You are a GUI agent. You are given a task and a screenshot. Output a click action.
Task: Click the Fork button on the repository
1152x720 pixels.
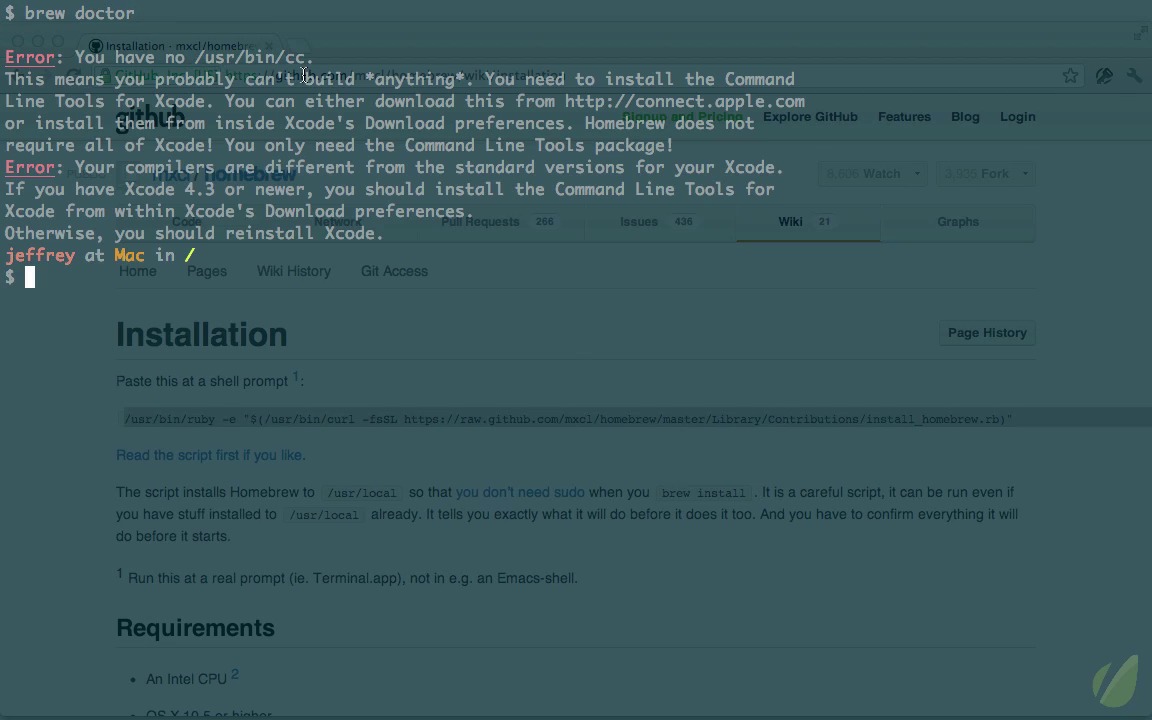tap(976, 174)
